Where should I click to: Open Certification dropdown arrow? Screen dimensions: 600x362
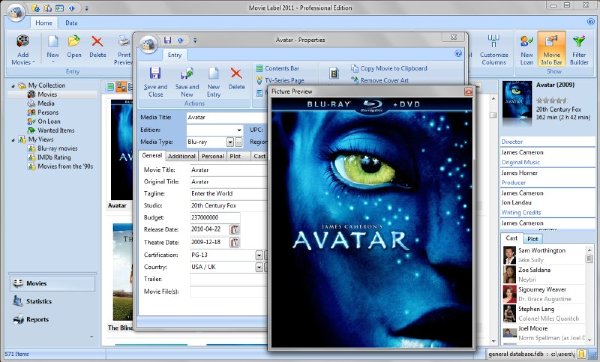[x=259, y=255]
